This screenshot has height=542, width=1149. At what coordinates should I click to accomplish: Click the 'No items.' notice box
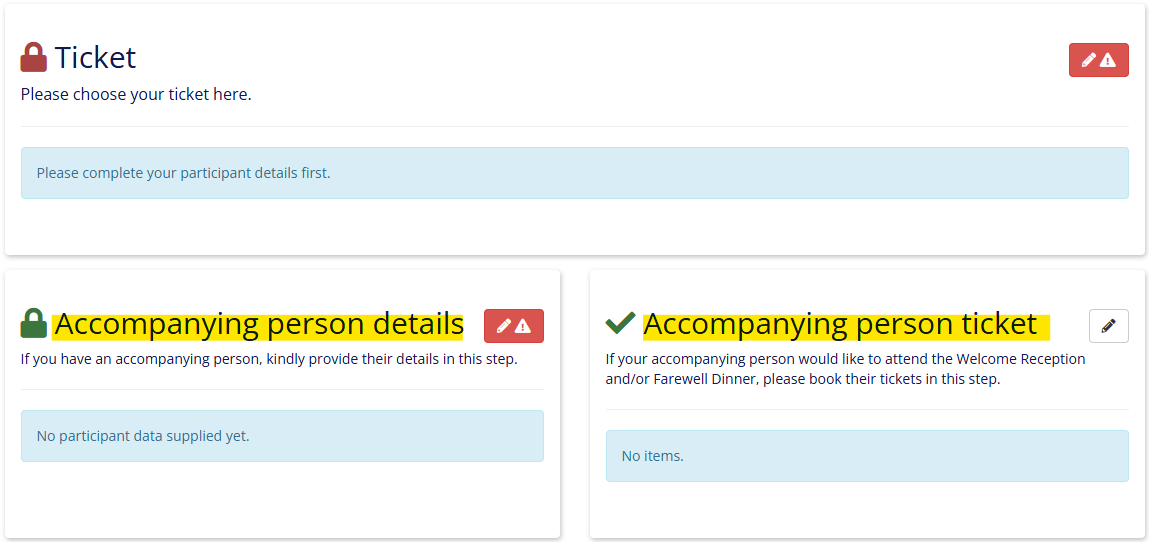[867, 456]
